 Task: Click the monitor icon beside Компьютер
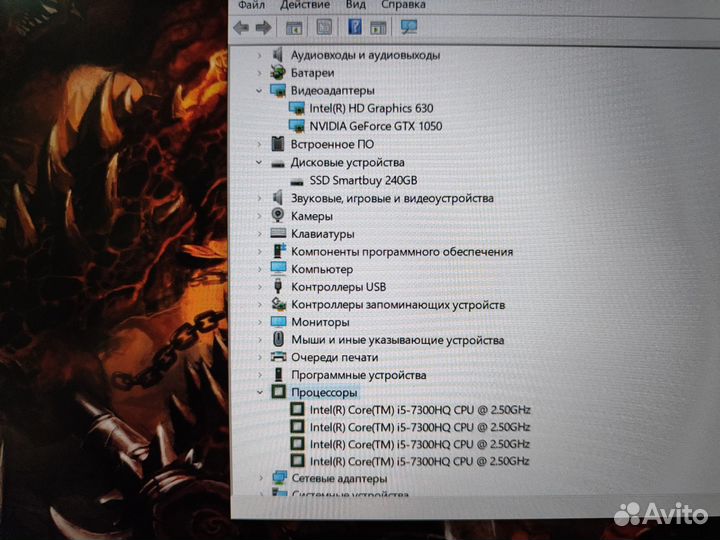[278, 268]
